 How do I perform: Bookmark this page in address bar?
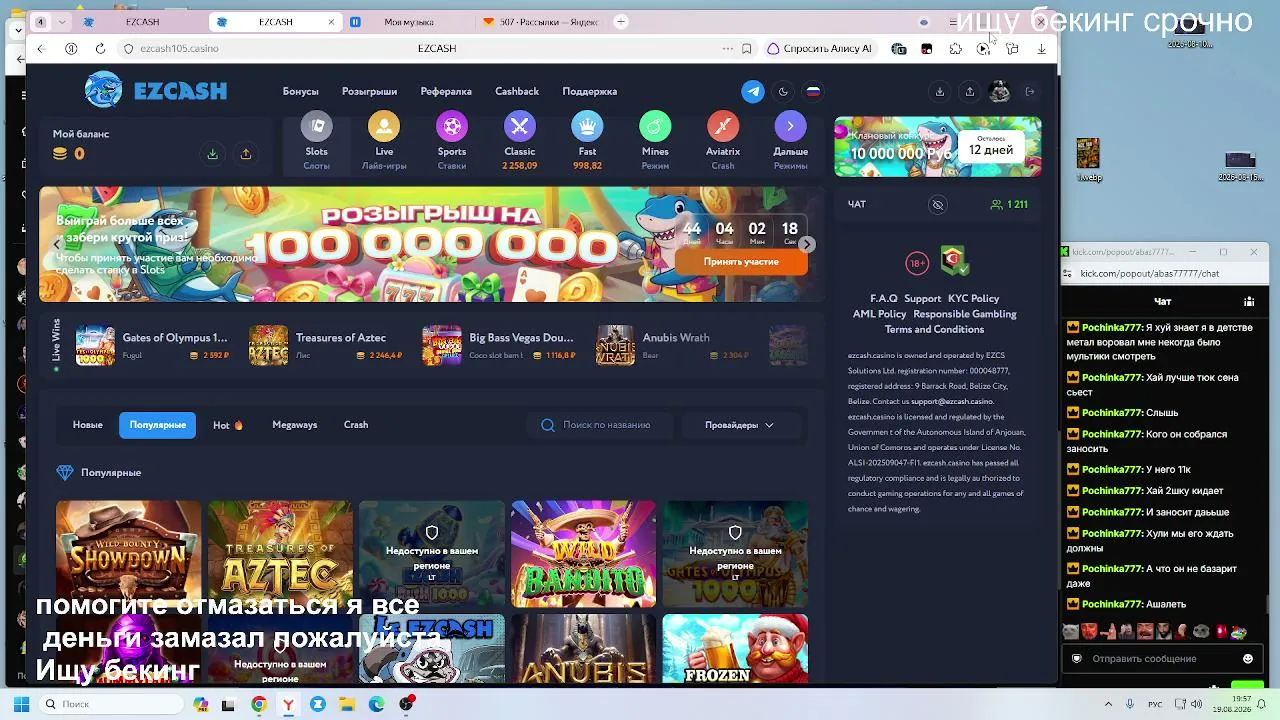coord(747,48)
